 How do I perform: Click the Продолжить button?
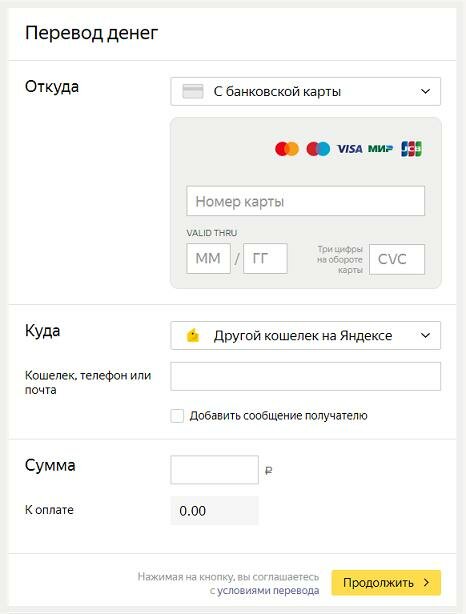point(386,583)
